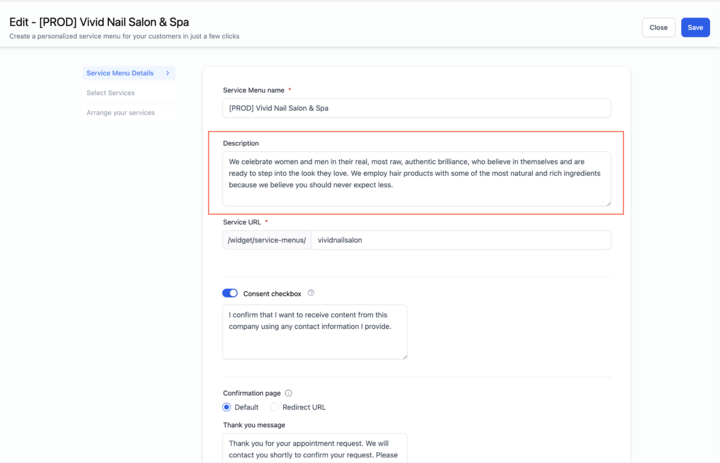720x463 pixels.
Task: Select the Default confirmation radio button
Action: (226, 407)
